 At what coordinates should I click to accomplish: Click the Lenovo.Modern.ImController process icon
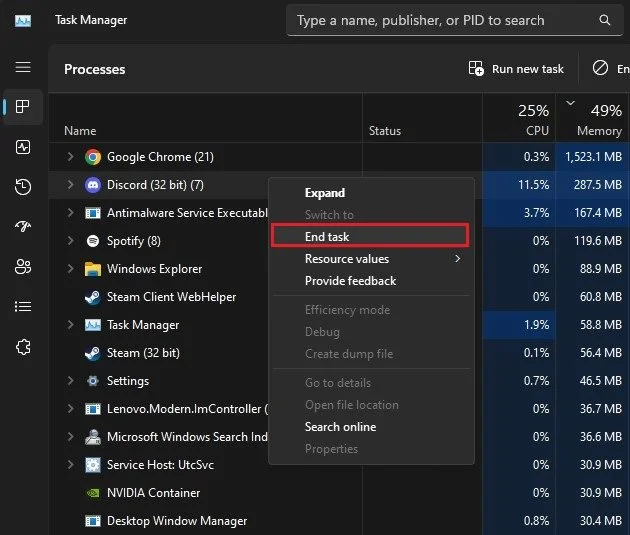pyautogui.click(x=93, y=409)
